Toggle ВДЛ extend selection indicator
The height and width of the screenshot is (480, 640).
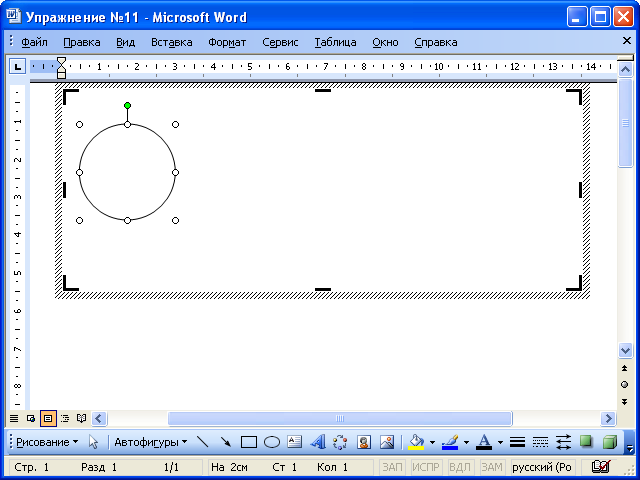460,467
